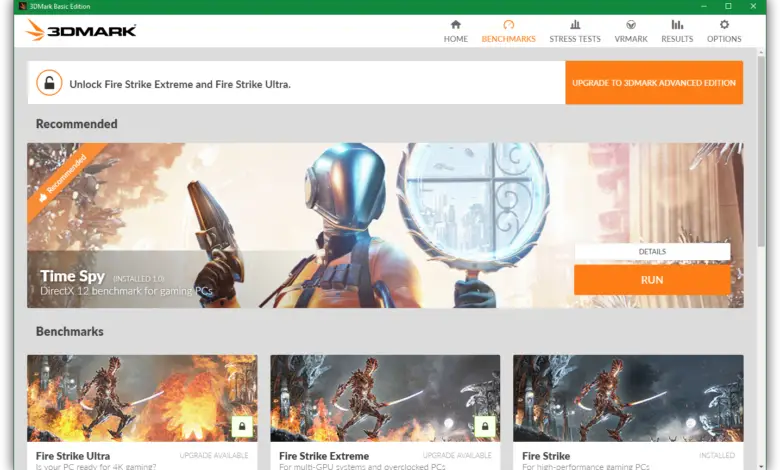780x470 pixels.
Task: Click the Recommended ribbon on Time Spy banner
Action: pos(65,179)
